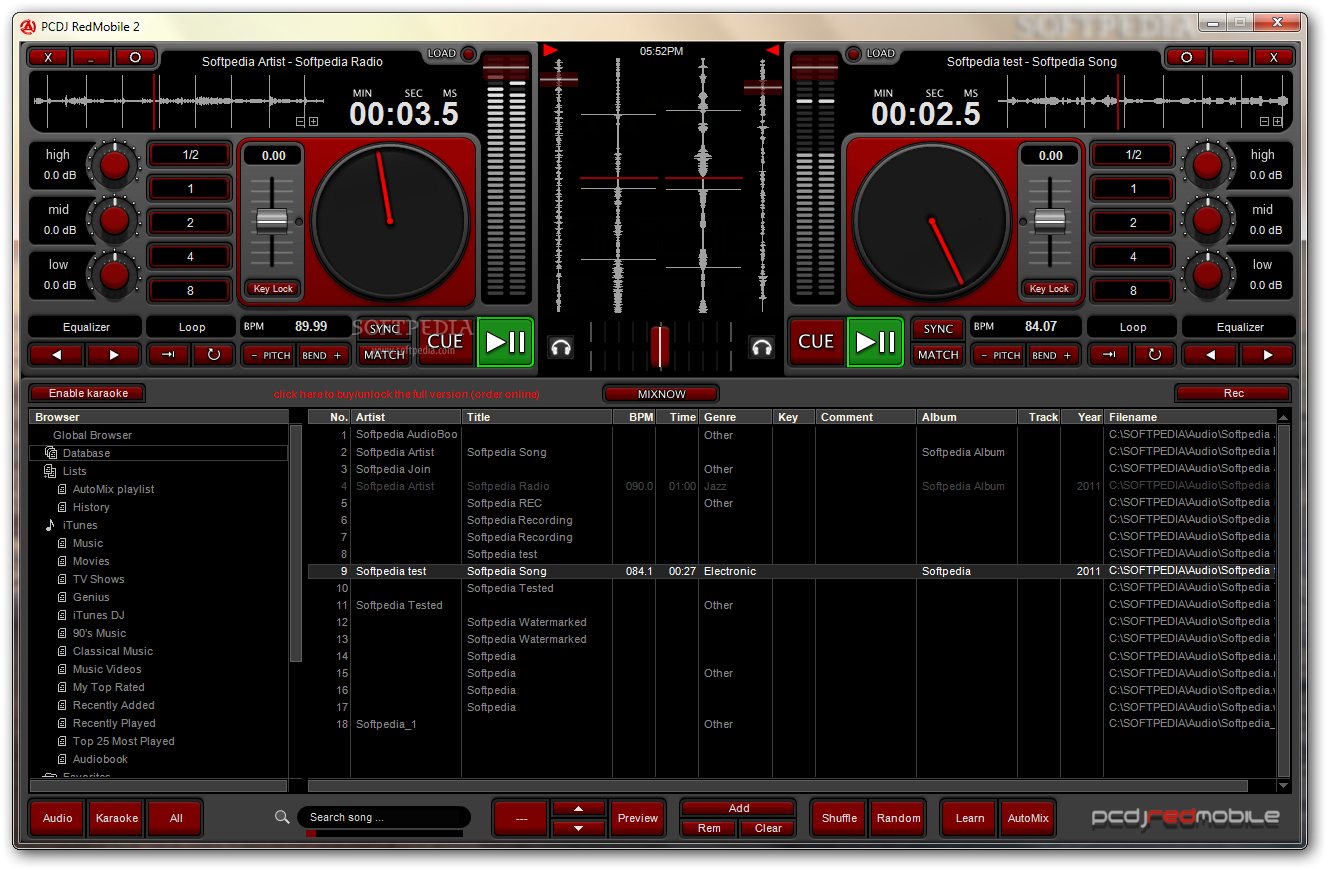Click right deck previous equalizer arrow

1211,354
